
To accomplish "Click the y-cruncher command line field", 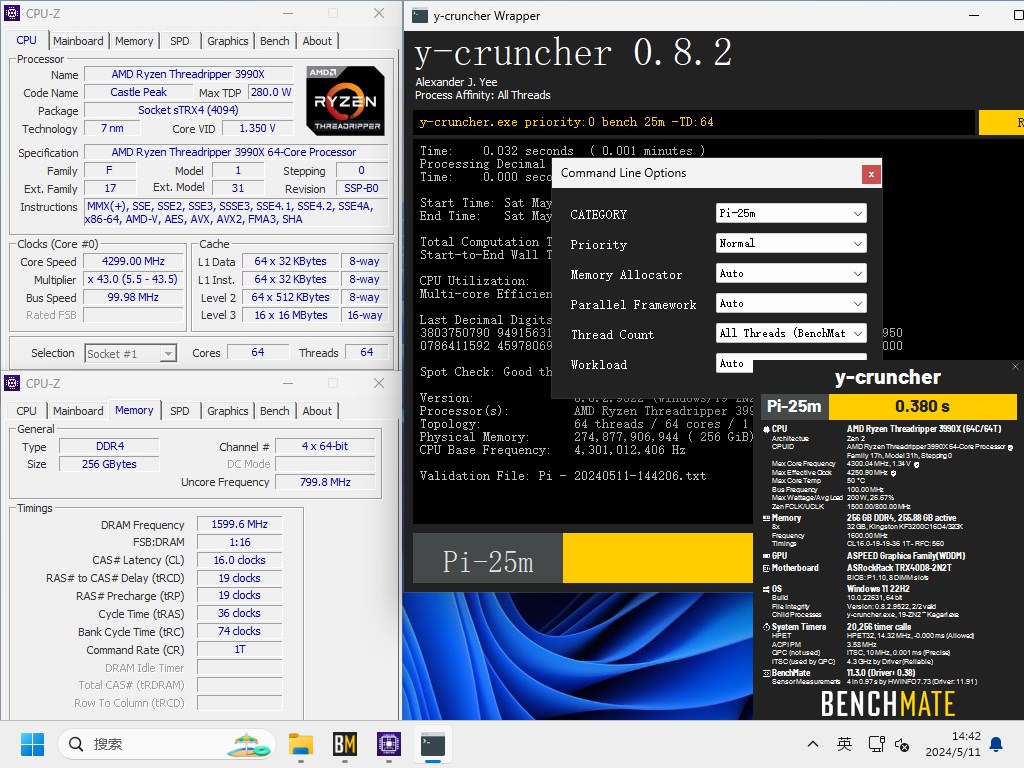I will click(x=694, y=122).
